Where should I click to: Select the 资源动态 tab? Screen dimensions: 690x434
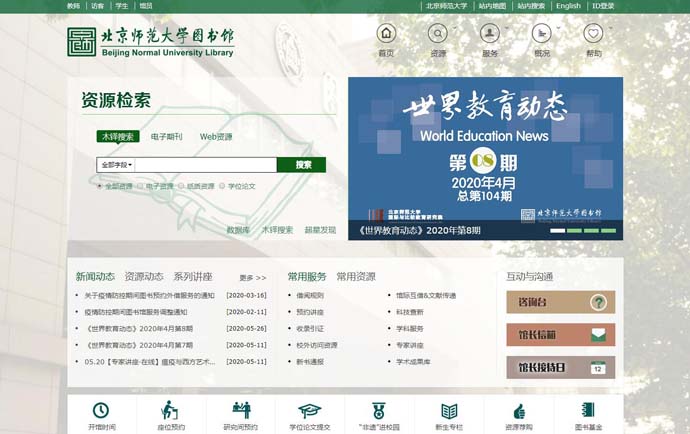point(144,276)
